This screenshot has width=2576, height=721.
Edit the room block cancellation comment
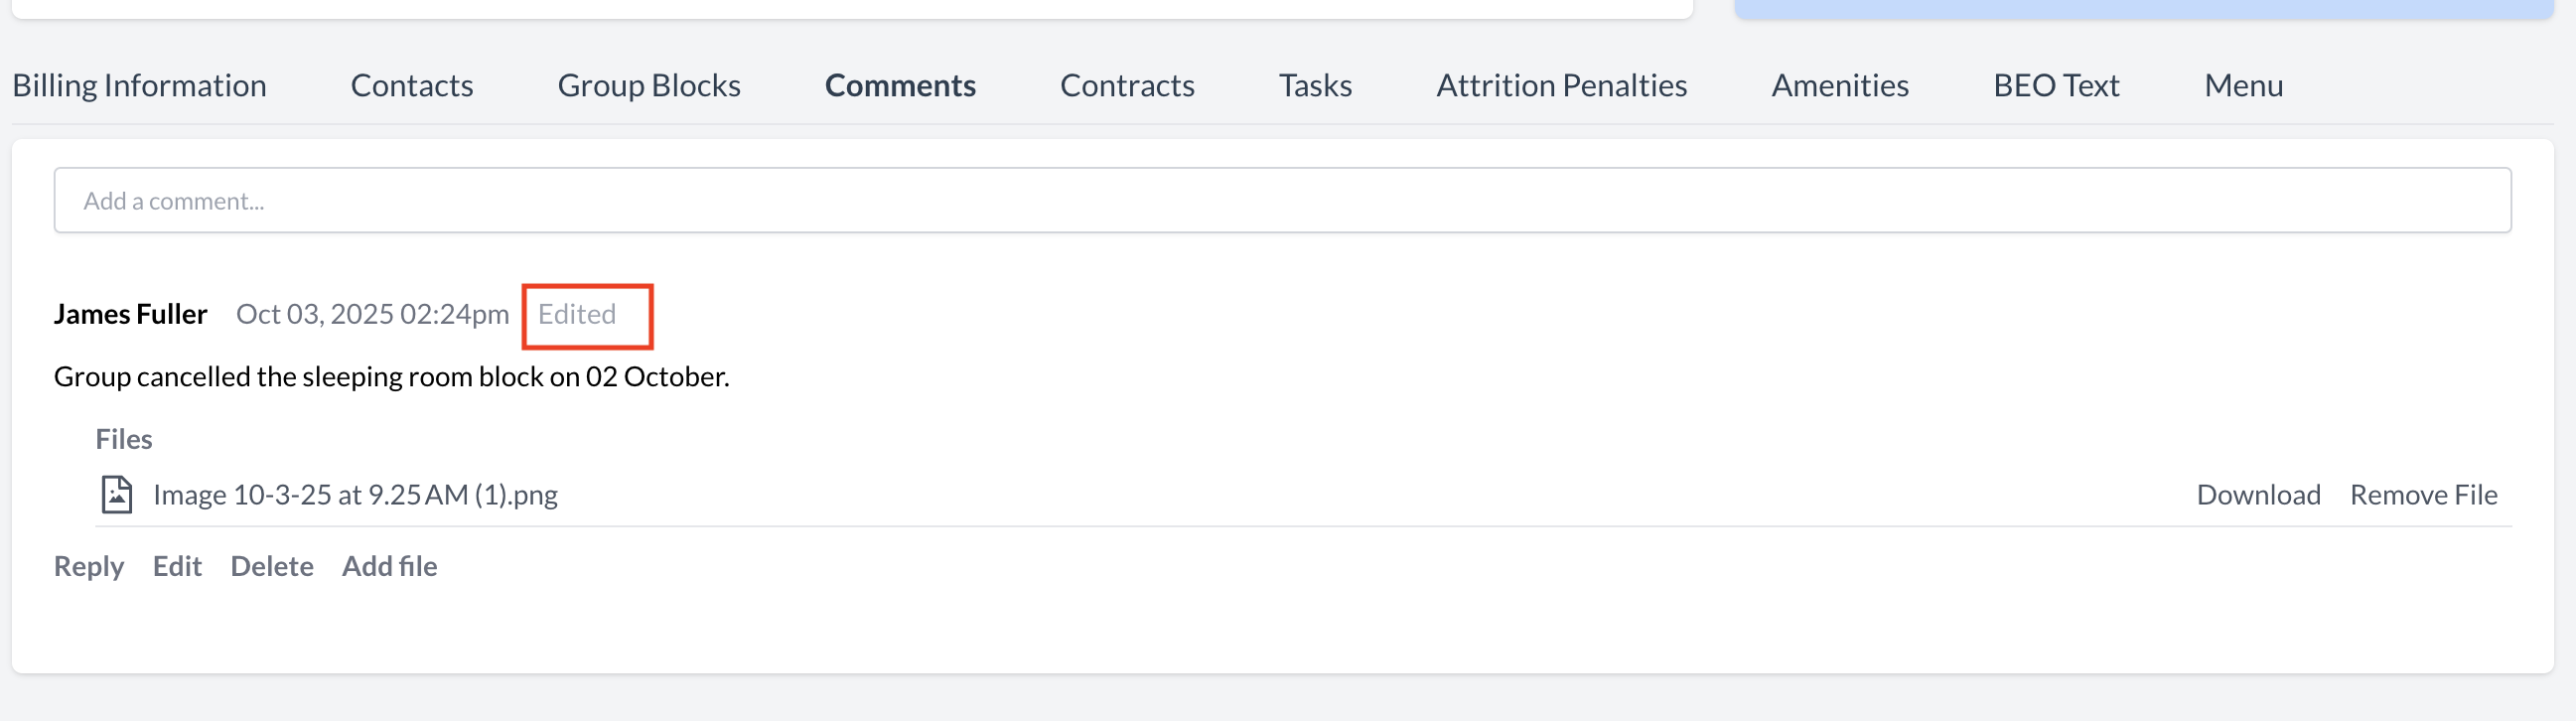[177, 566]
